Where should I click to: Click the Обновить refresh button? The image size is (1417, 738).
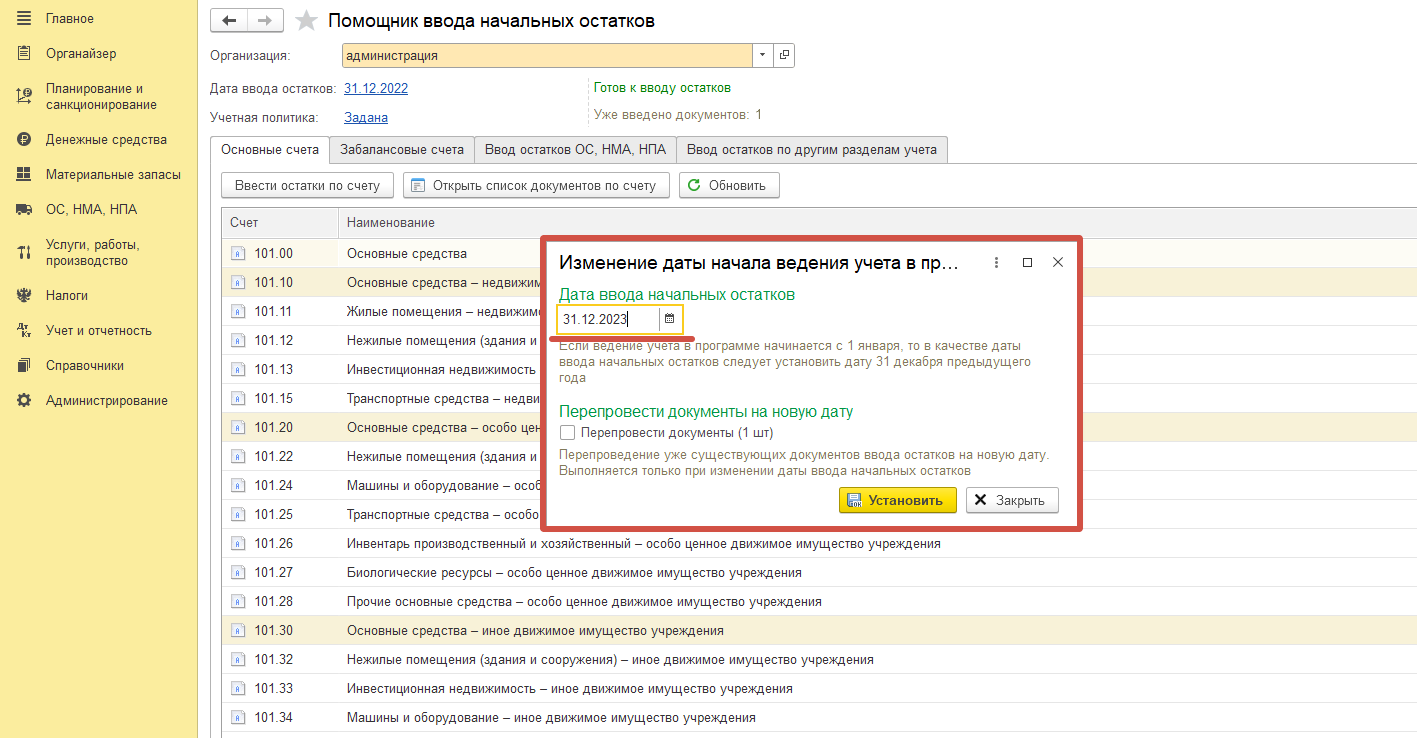729,185
